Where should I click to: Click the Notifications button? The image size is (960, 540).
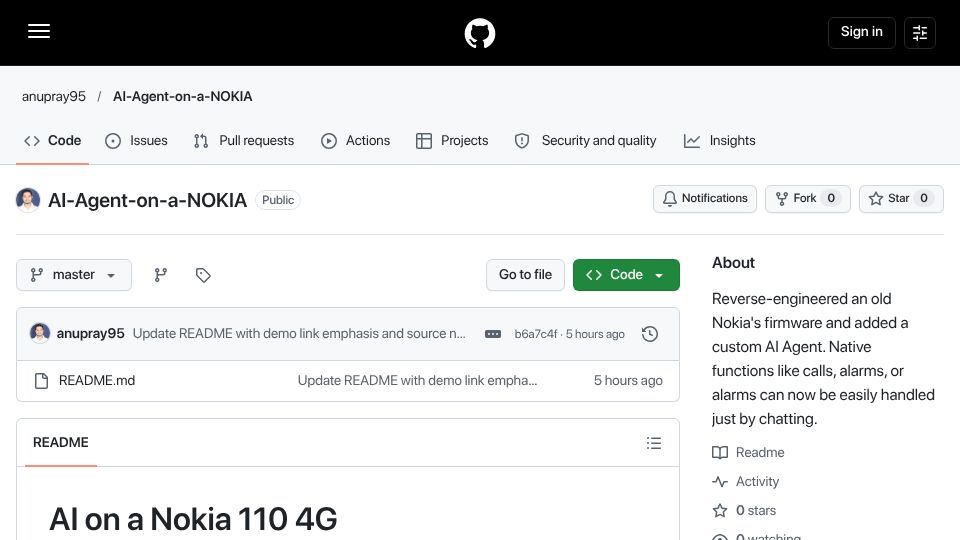point(705,198)
